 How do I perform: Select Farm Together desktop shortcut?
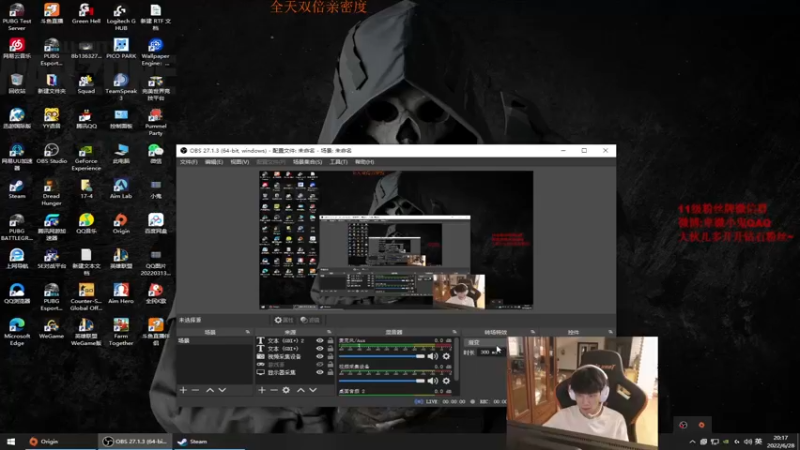[121, 332]
